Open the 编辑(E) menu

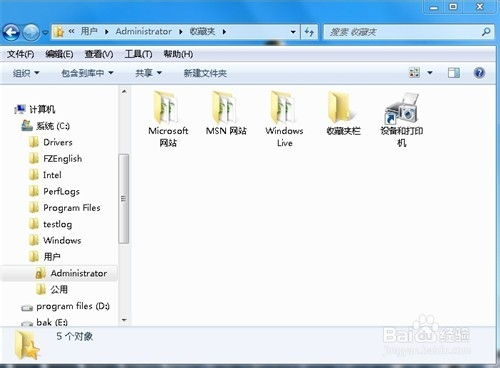coord(59,54)
